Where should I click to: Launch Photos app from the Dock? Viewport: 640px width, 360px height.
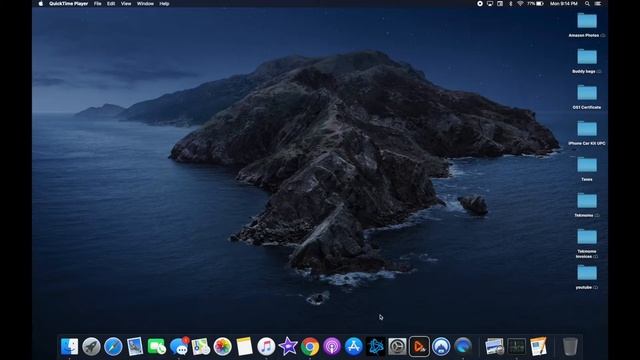click(x=222, y=347)
